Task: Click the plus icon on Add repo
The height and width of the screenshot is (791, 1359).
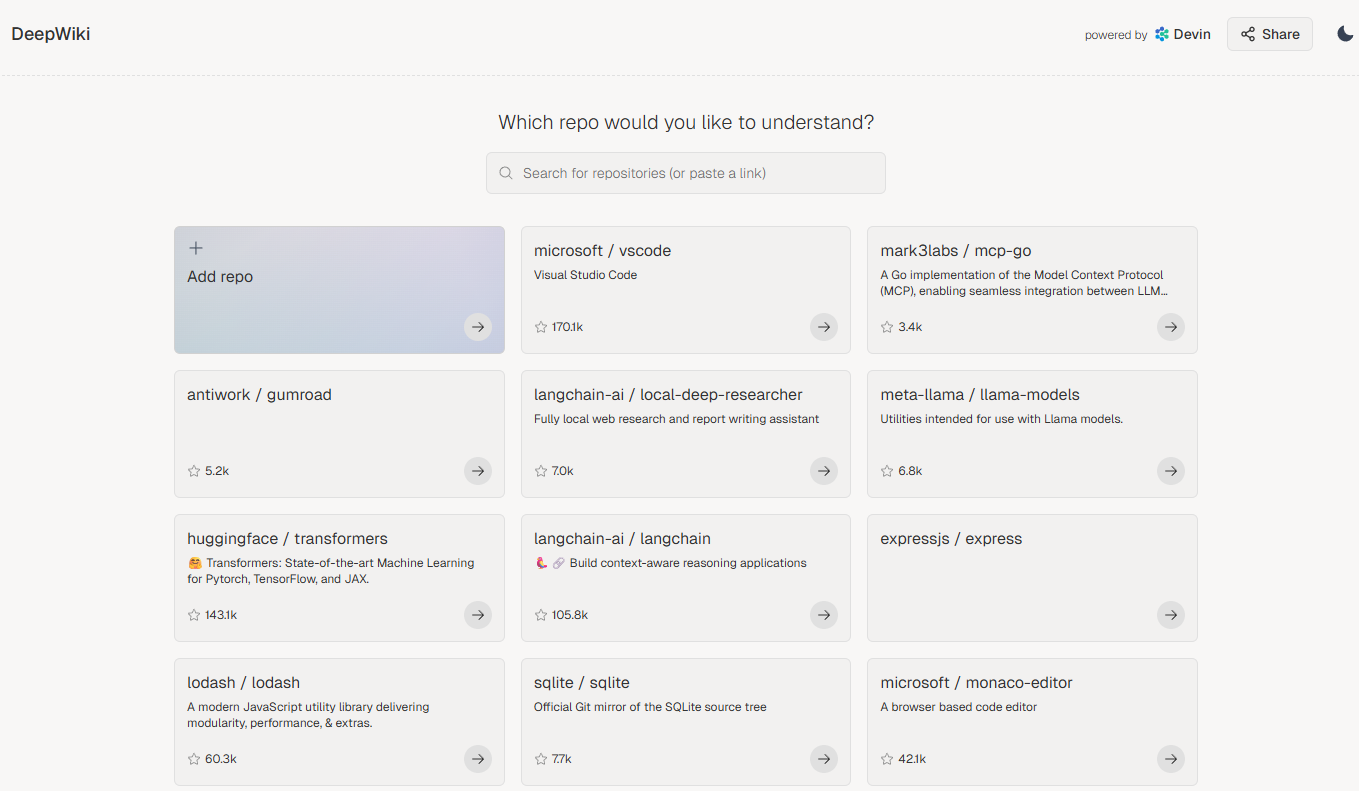Action: pyautogui.click(x=196, y=248)
